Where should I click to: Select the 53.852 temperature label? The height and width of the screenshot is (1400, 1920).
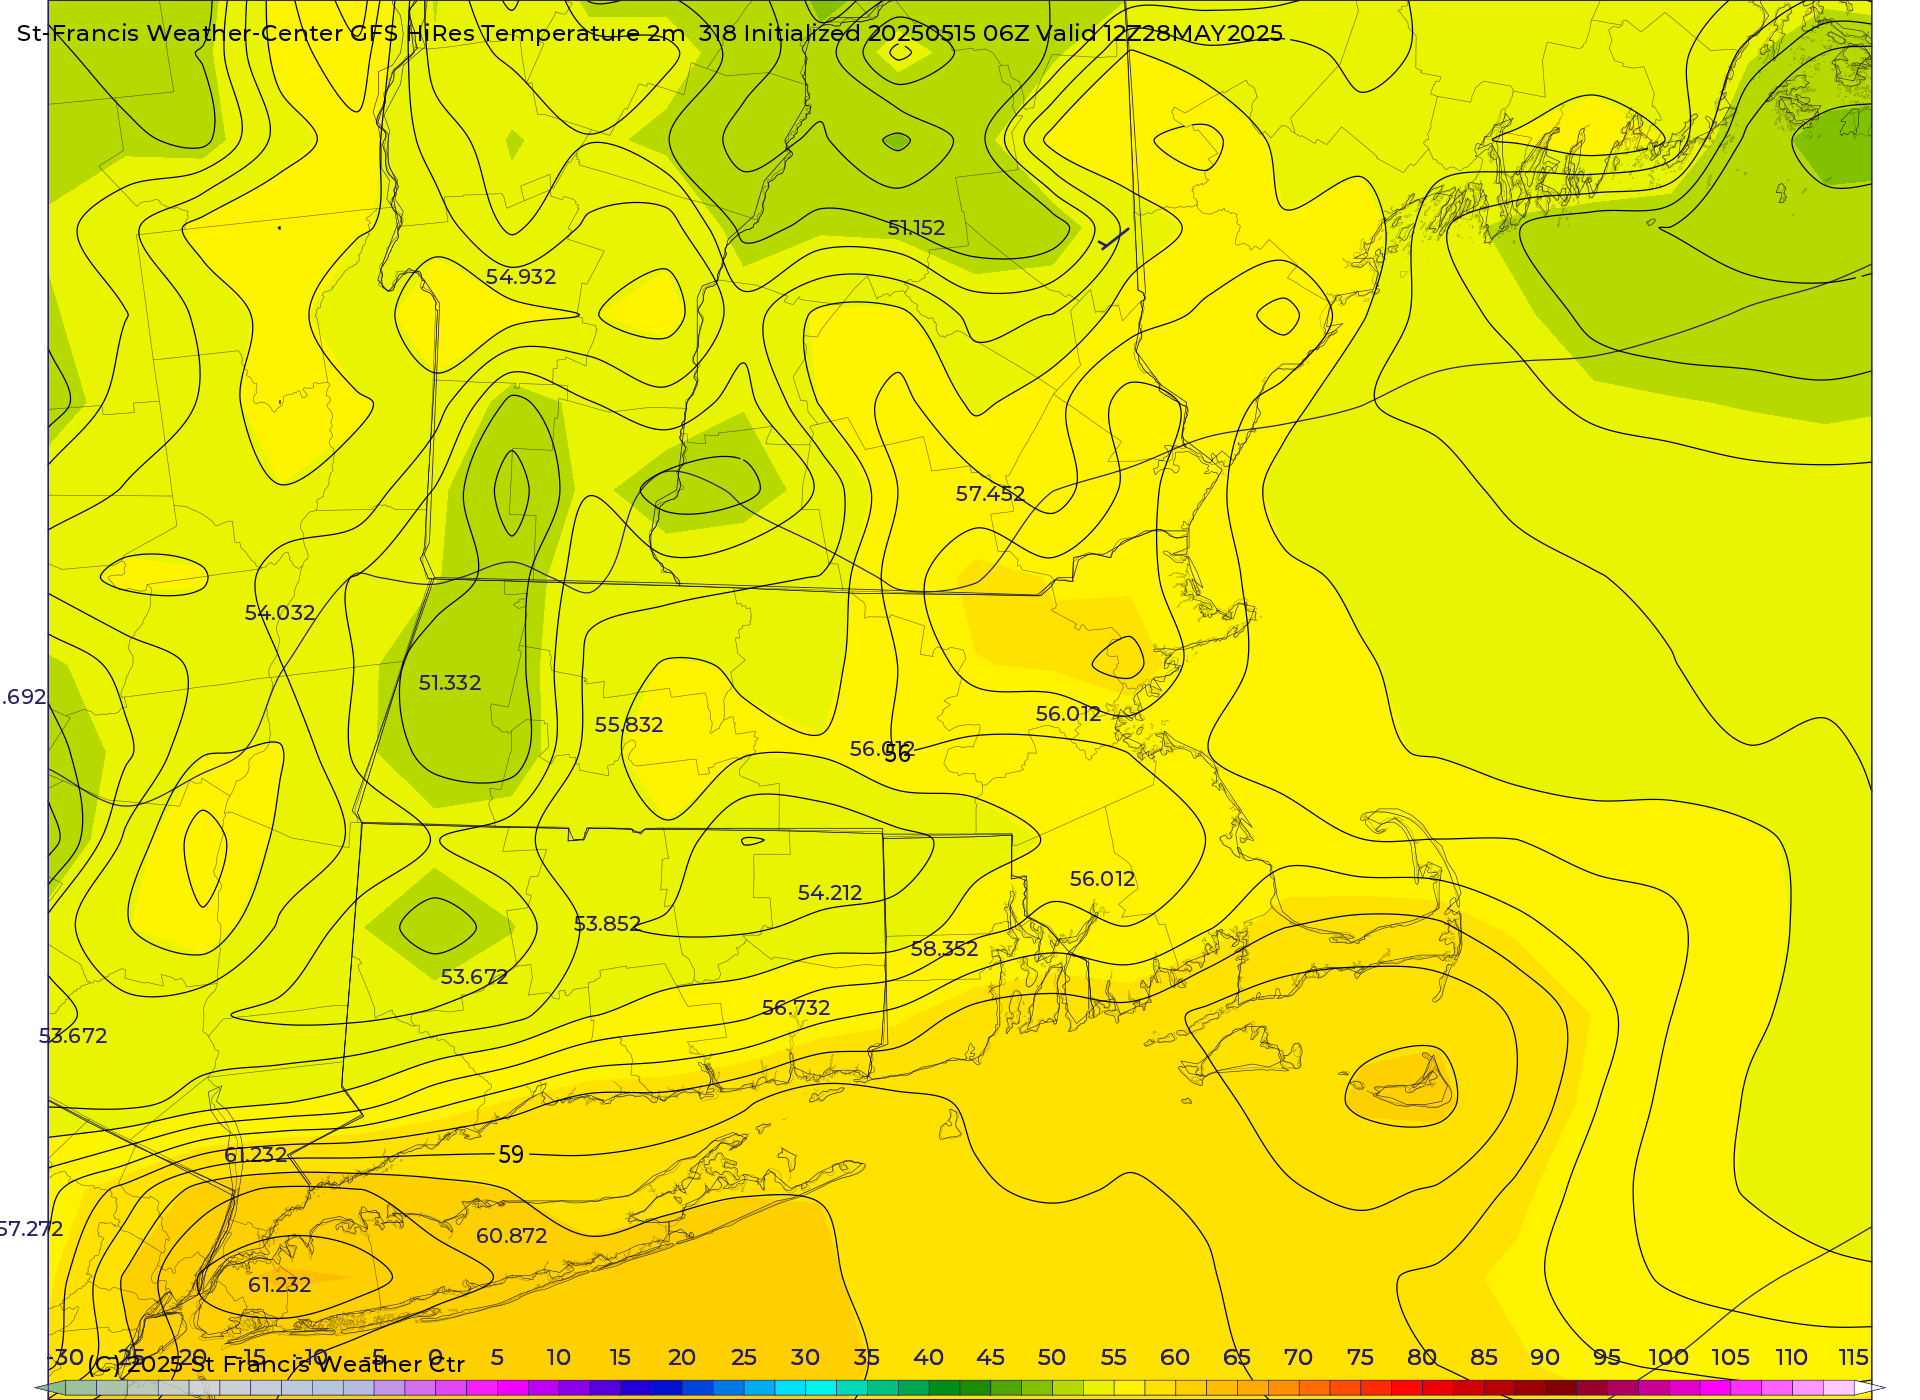(607, 924)
